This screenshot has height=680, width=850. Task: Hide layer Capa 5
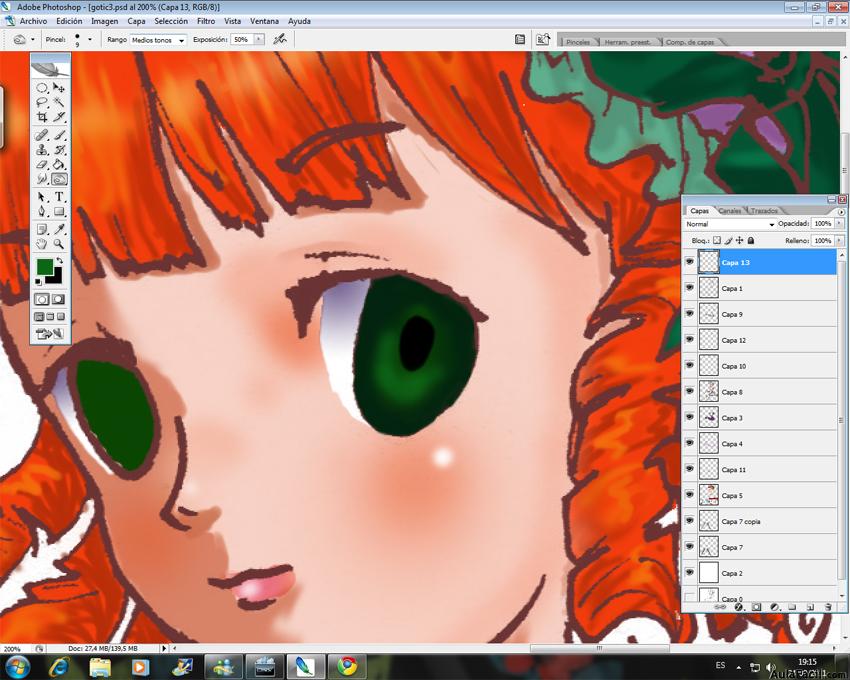click(690, 495)
